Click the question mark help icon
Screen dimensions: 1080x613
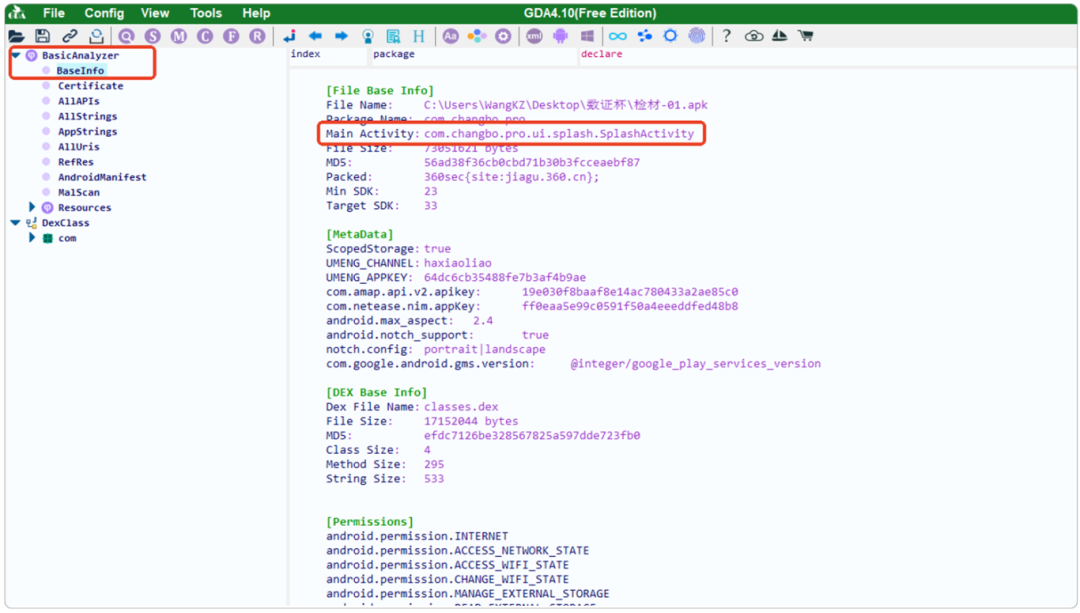pyautogui.click(x=726, y=36)
